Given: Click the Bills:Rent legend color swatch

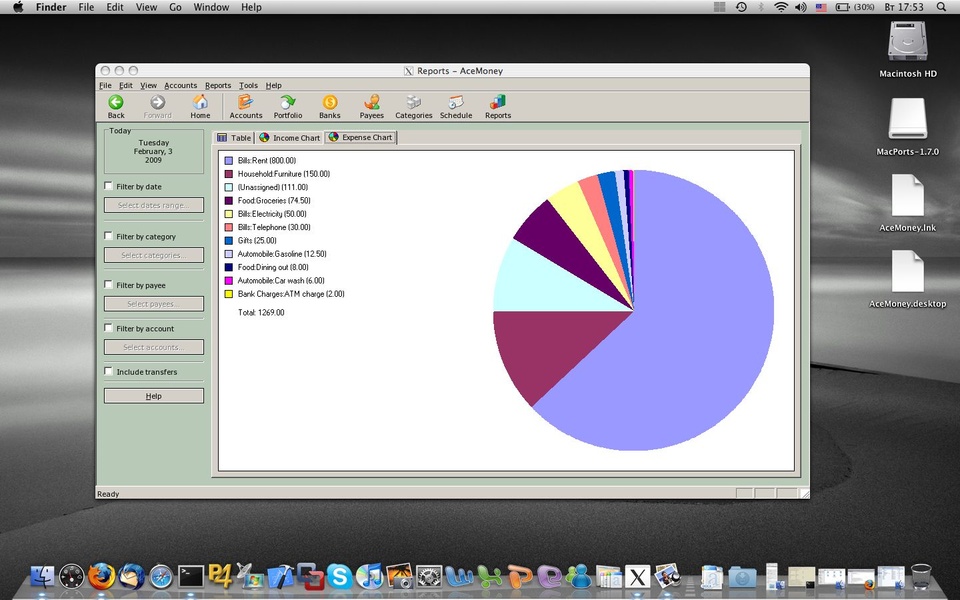Looking at the screenshot, I should coord(229,160).
